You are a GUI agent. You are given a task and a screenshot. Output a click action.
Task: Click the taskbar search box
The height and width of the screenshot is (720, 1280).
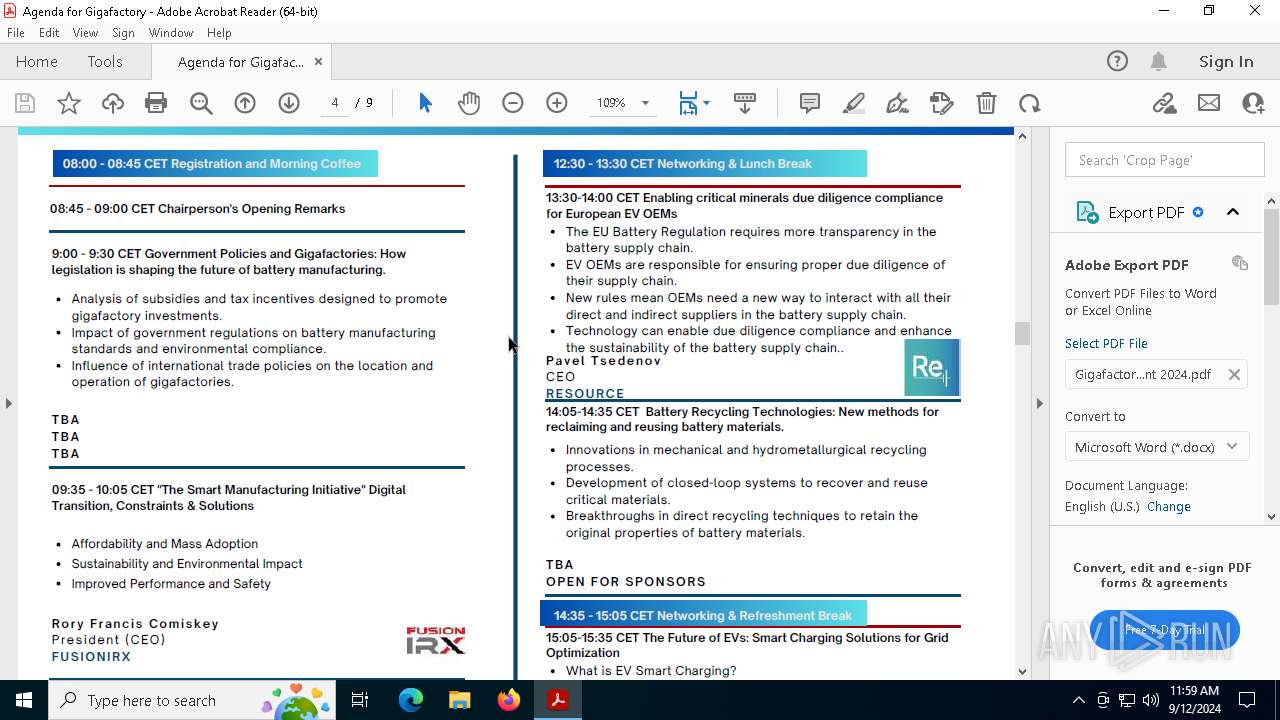(x=192, y=700)
